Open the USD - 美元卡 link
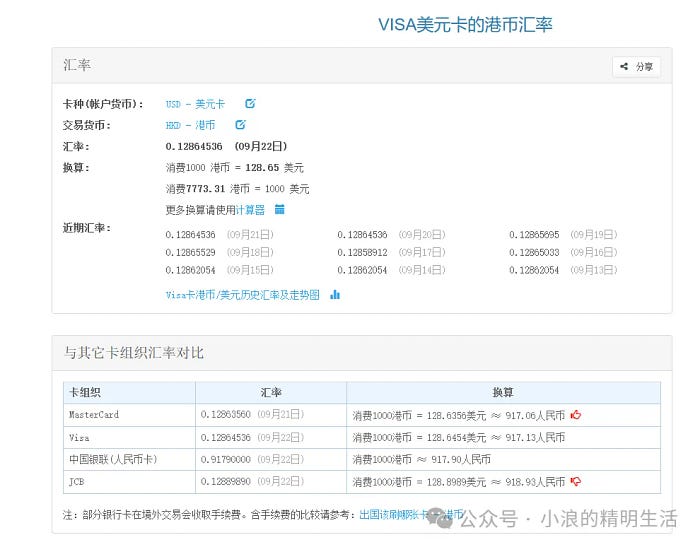Viewport: 700px width, 547px height. tap(195, 104)
